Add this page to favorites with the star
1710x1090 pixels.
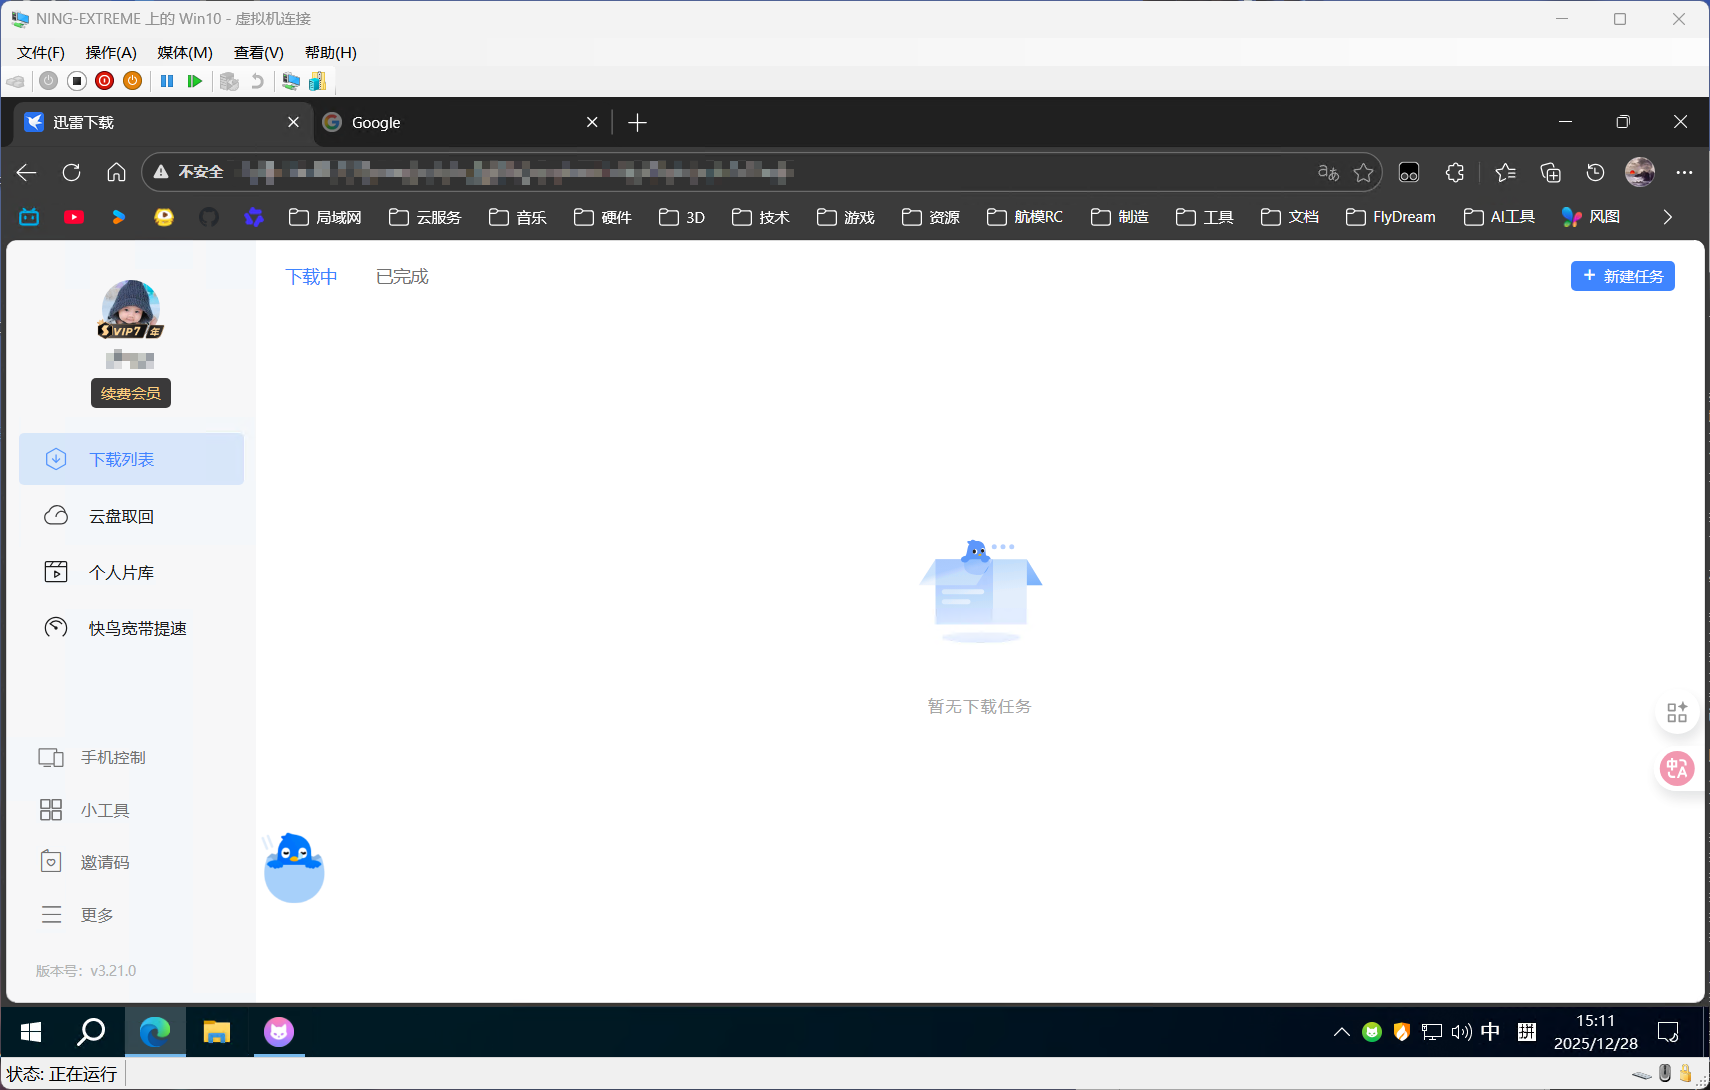pos(1363,173)
